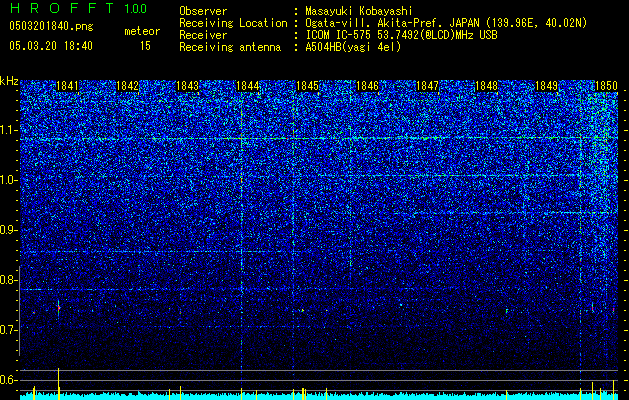Click the kHz axis unit label

(9, 81)
